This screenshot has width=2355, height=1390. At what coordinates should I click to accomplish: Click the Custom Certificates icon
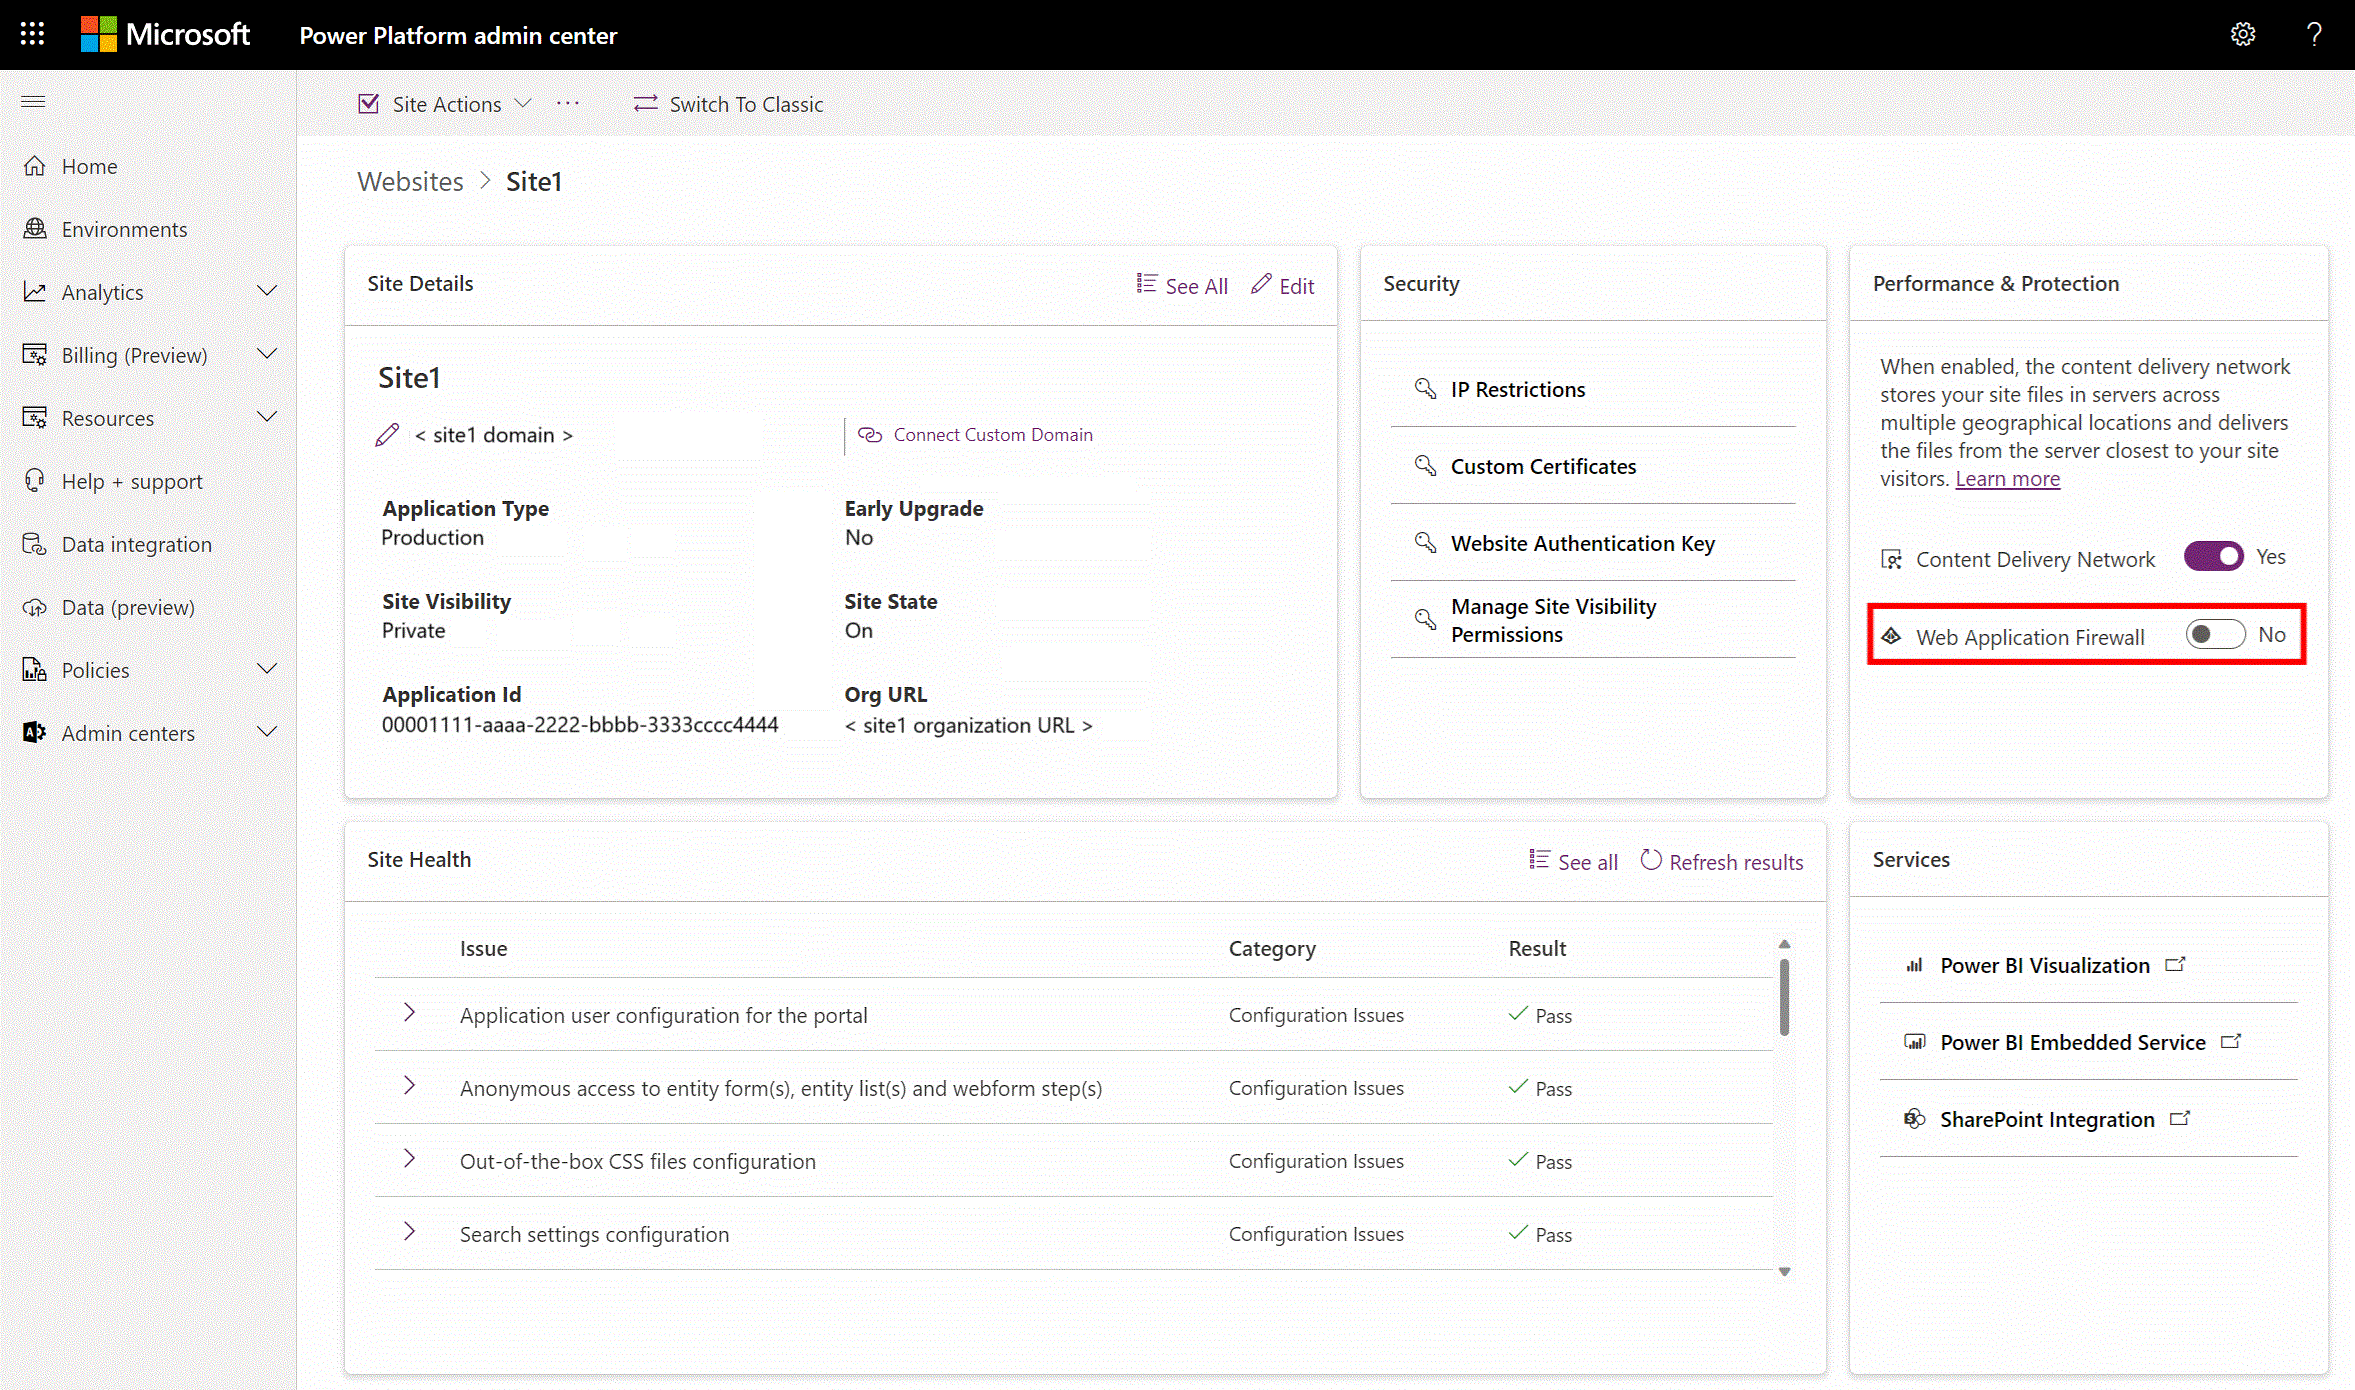pos(1422,465)
